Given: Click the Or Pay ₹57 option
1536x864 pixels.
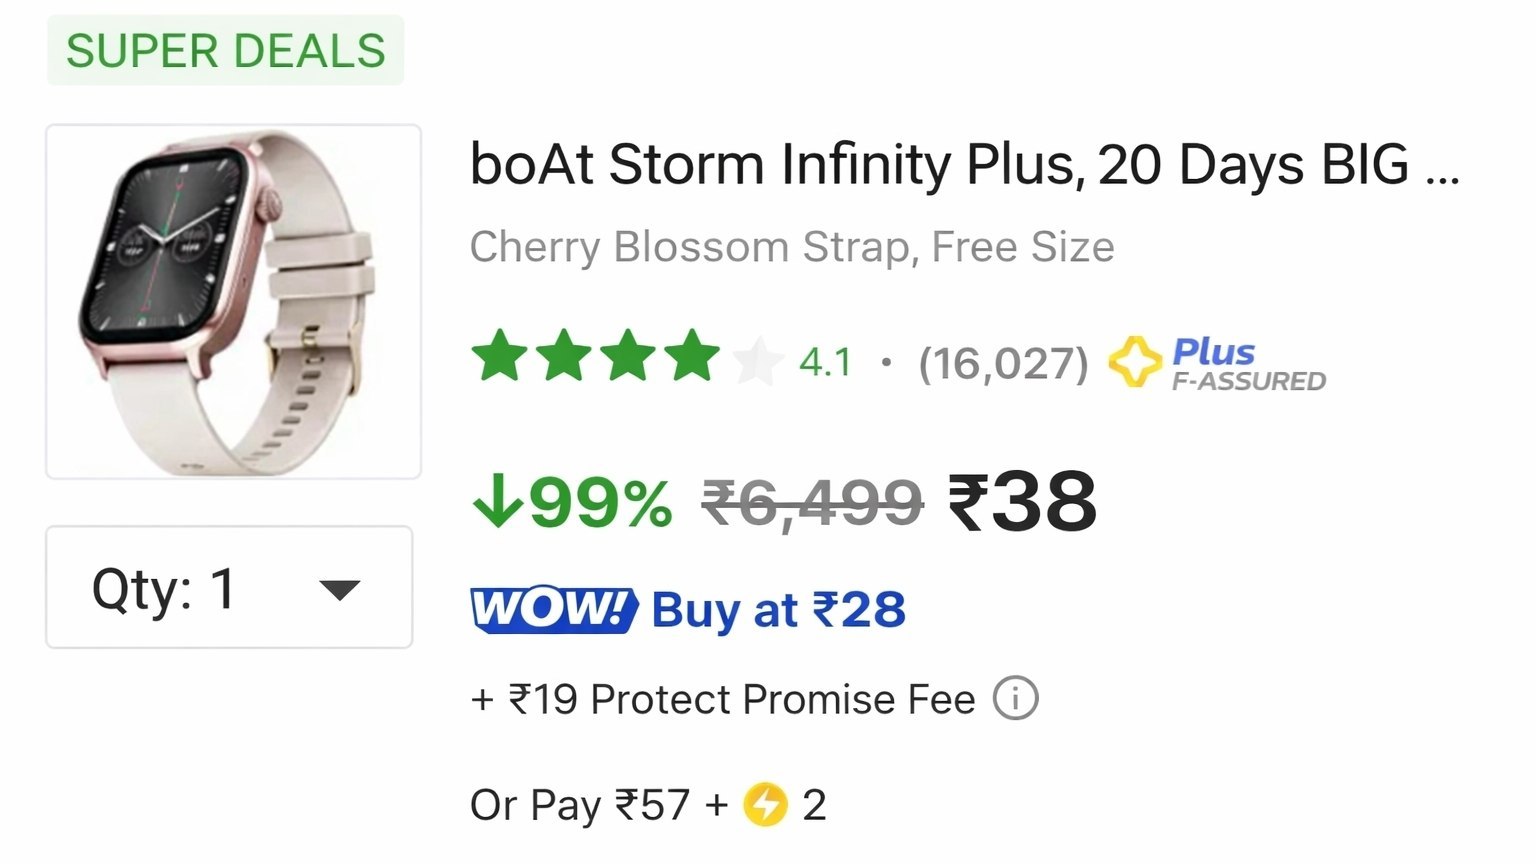Looking at the screenshot, I should click(x=580, y=804).
